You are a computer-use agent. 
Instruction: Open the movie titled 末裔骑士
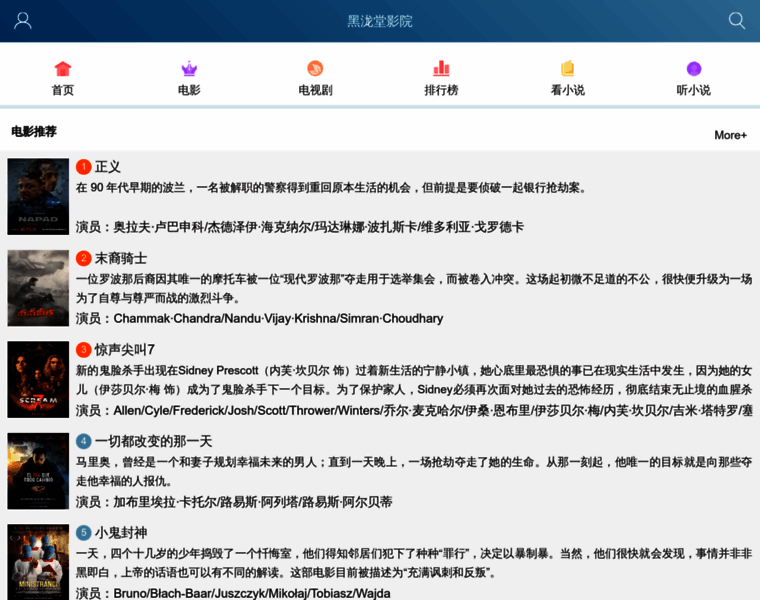(121, 258)
